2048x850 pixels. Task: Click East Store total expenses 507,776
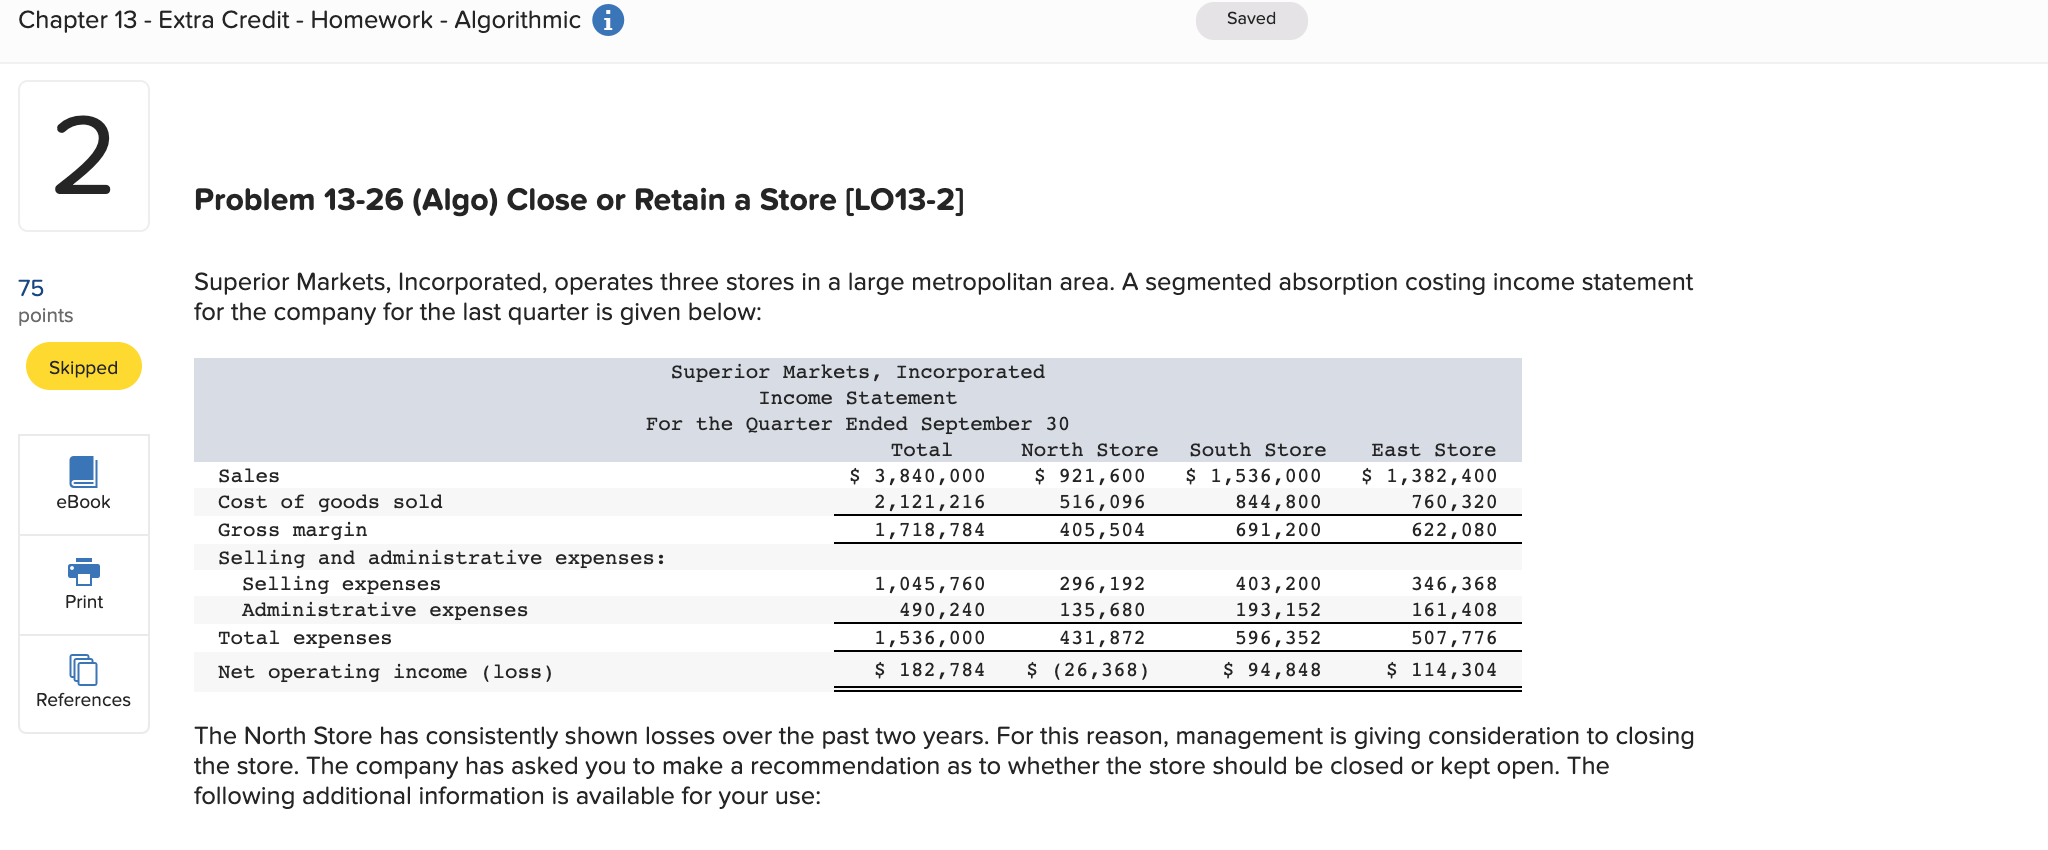pyautogui.click(x=1454, y=638)
